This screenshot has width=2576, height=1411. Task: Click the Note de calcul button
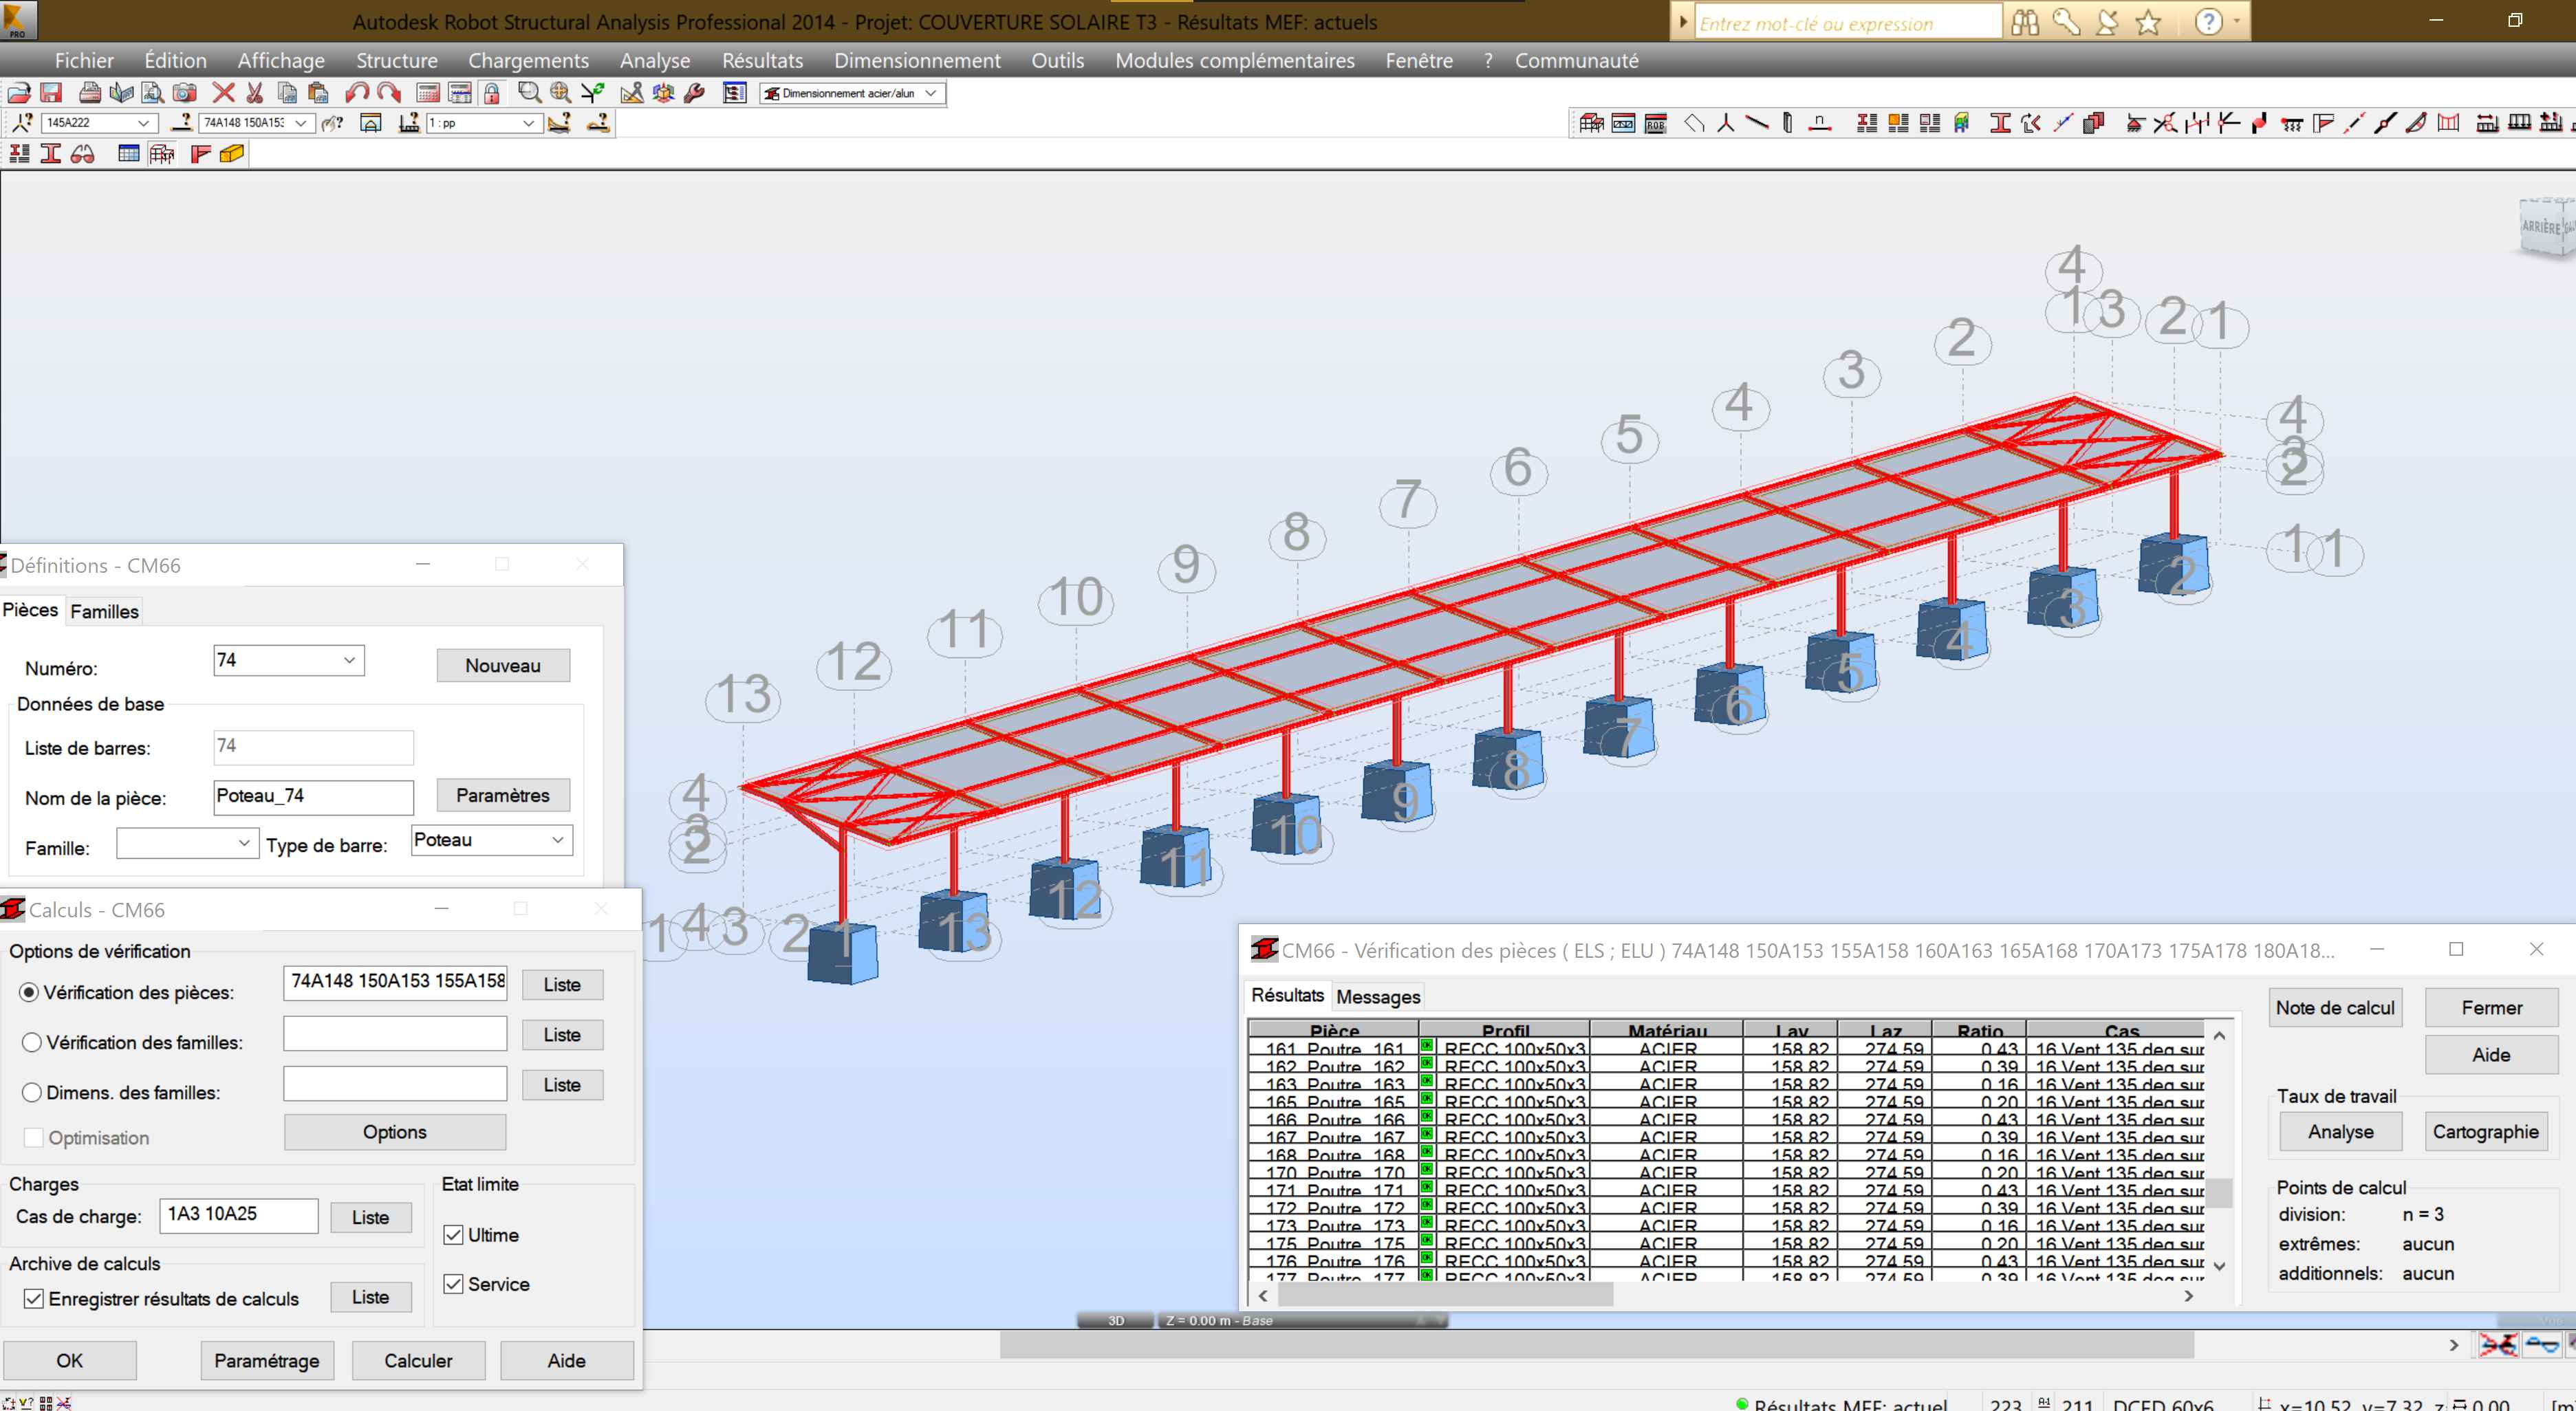pos(2334,1007)
